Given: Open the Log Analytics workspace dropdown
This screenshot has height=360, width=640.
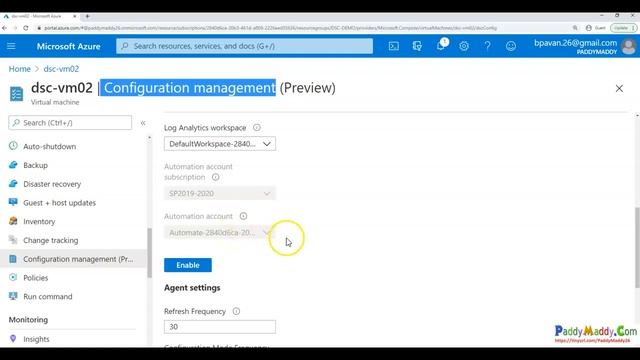Looking at the screenshot, I should pyautogui.click(x=220, y=144).
